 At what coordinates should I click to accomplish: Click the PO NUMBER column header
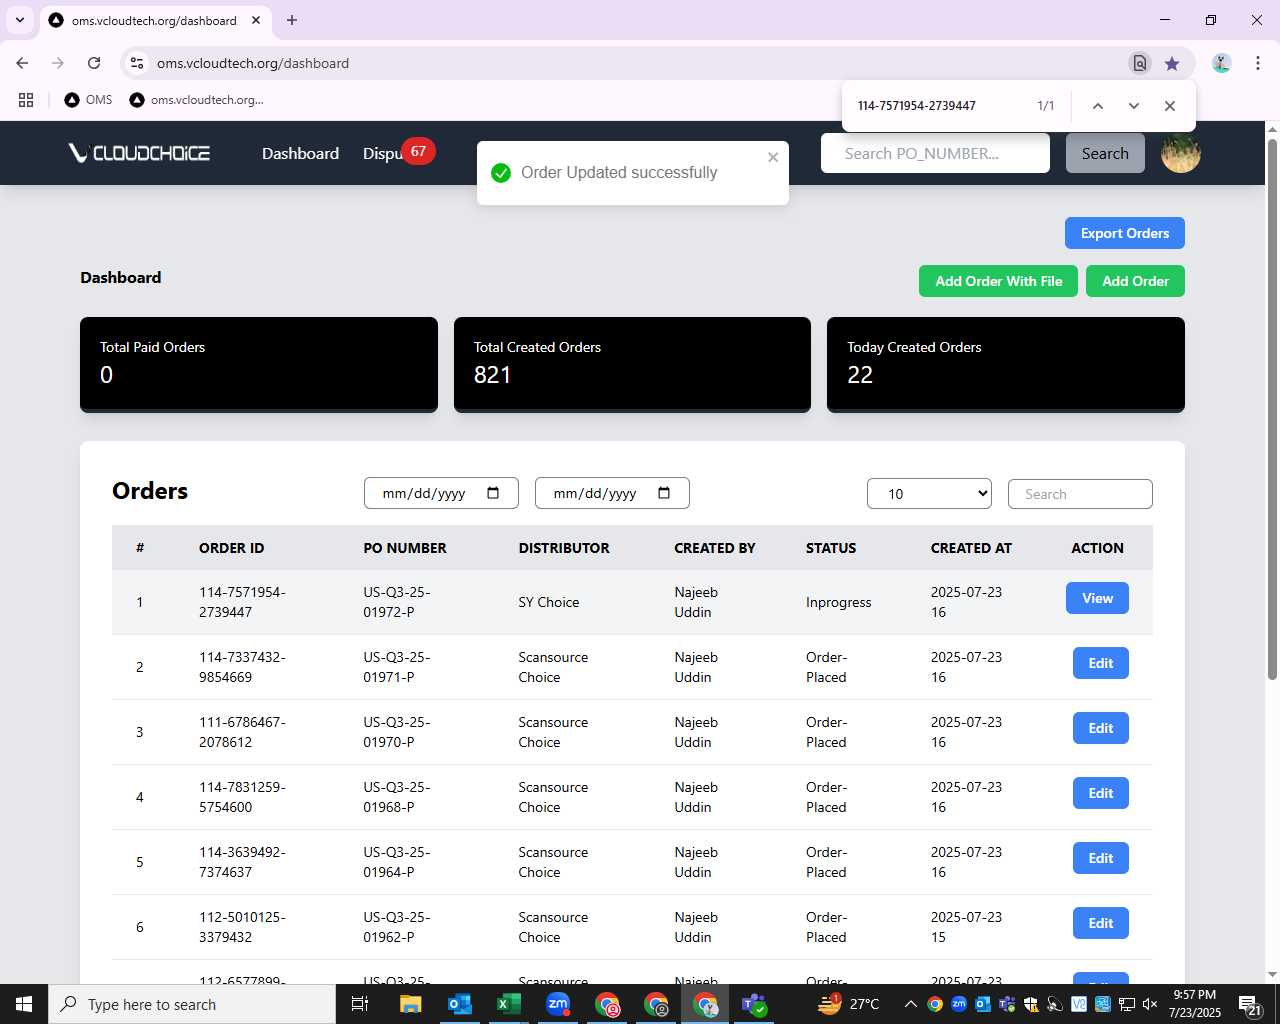(x=405, y=548)
